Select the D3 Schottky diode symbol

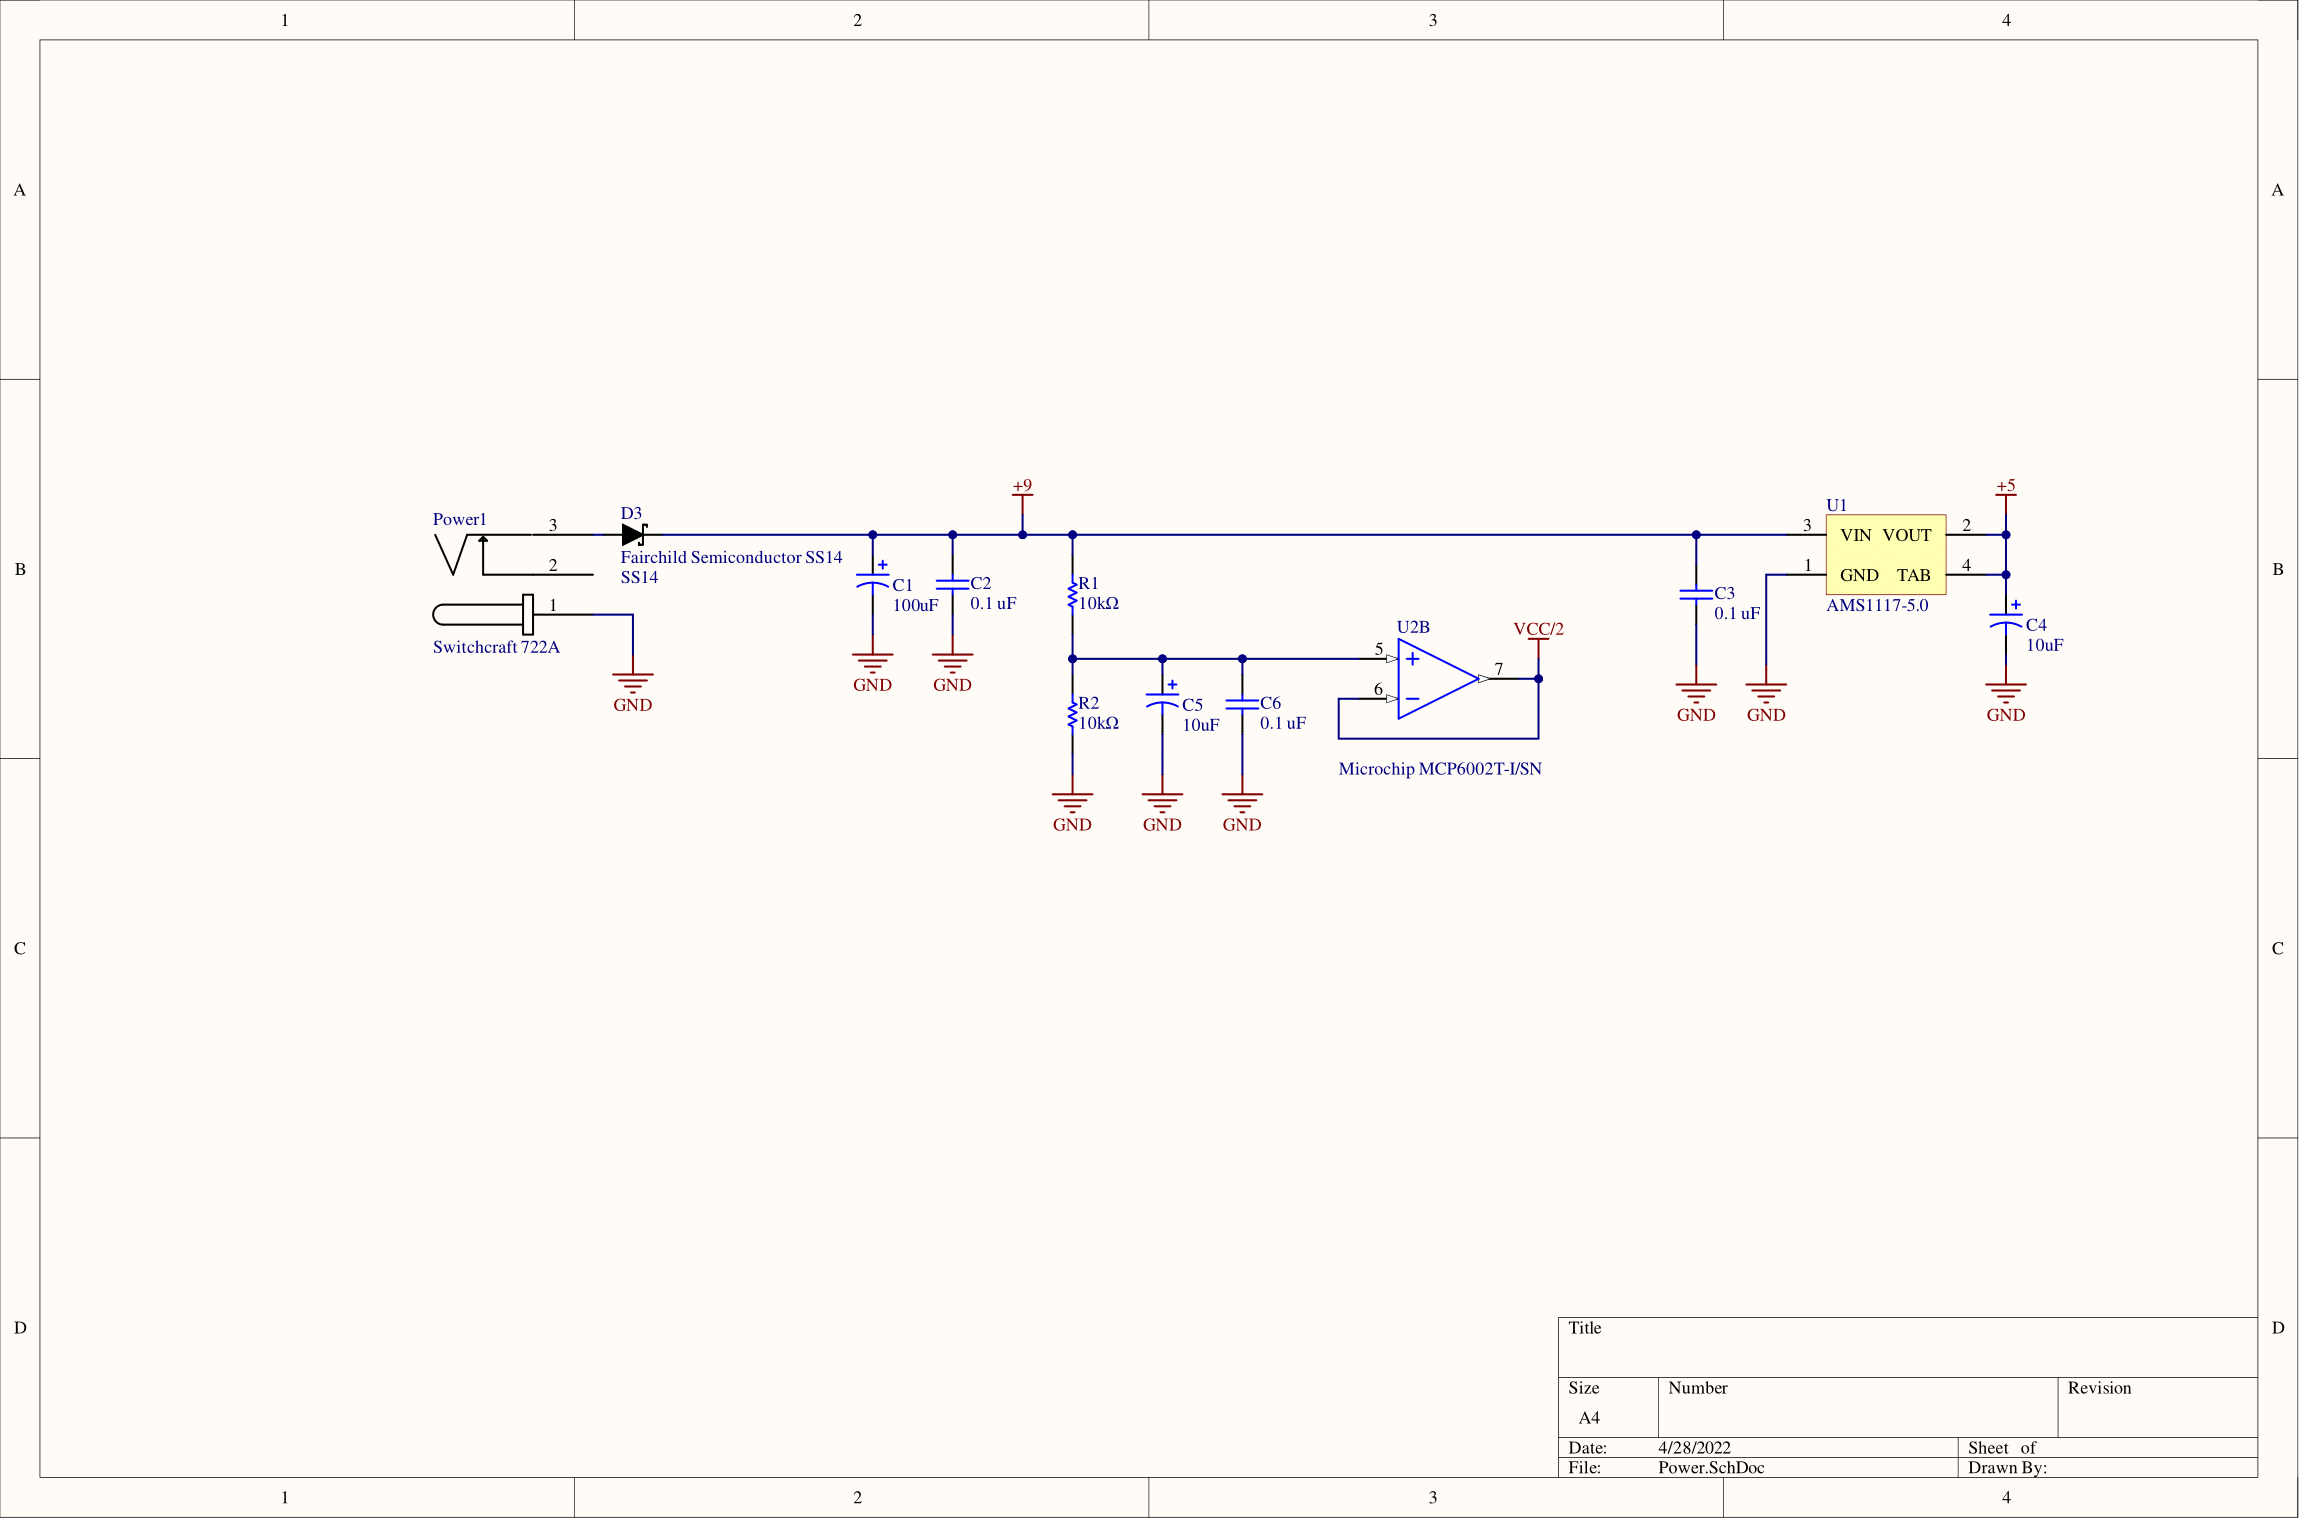tap(634, 535)
